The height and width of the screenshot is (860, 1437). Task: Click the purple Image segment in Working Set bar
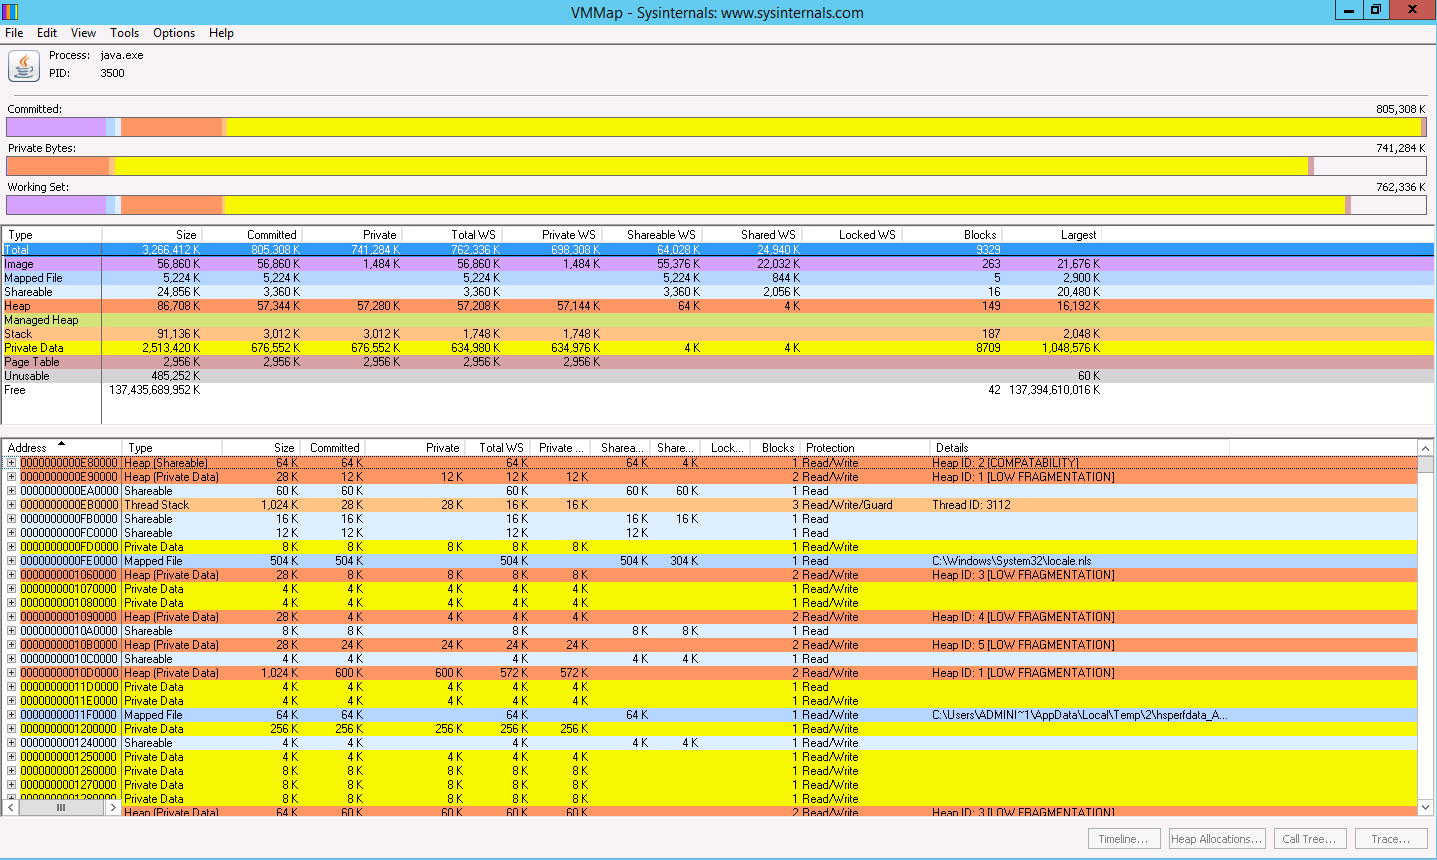56,205
